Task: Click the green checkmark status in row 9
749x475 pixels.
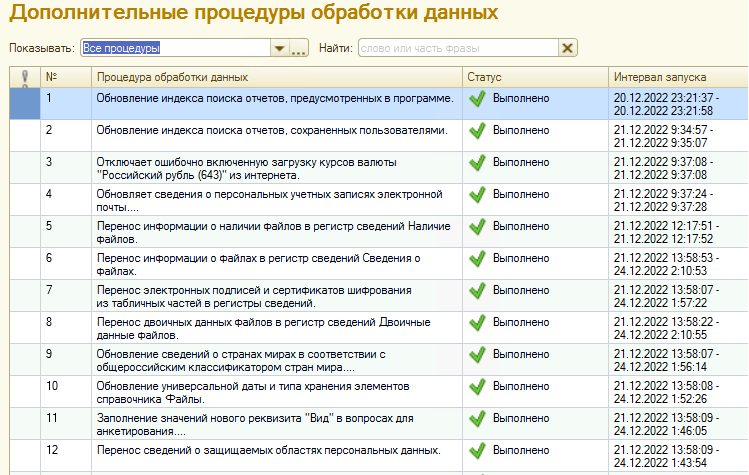Action: click(478, 354)
